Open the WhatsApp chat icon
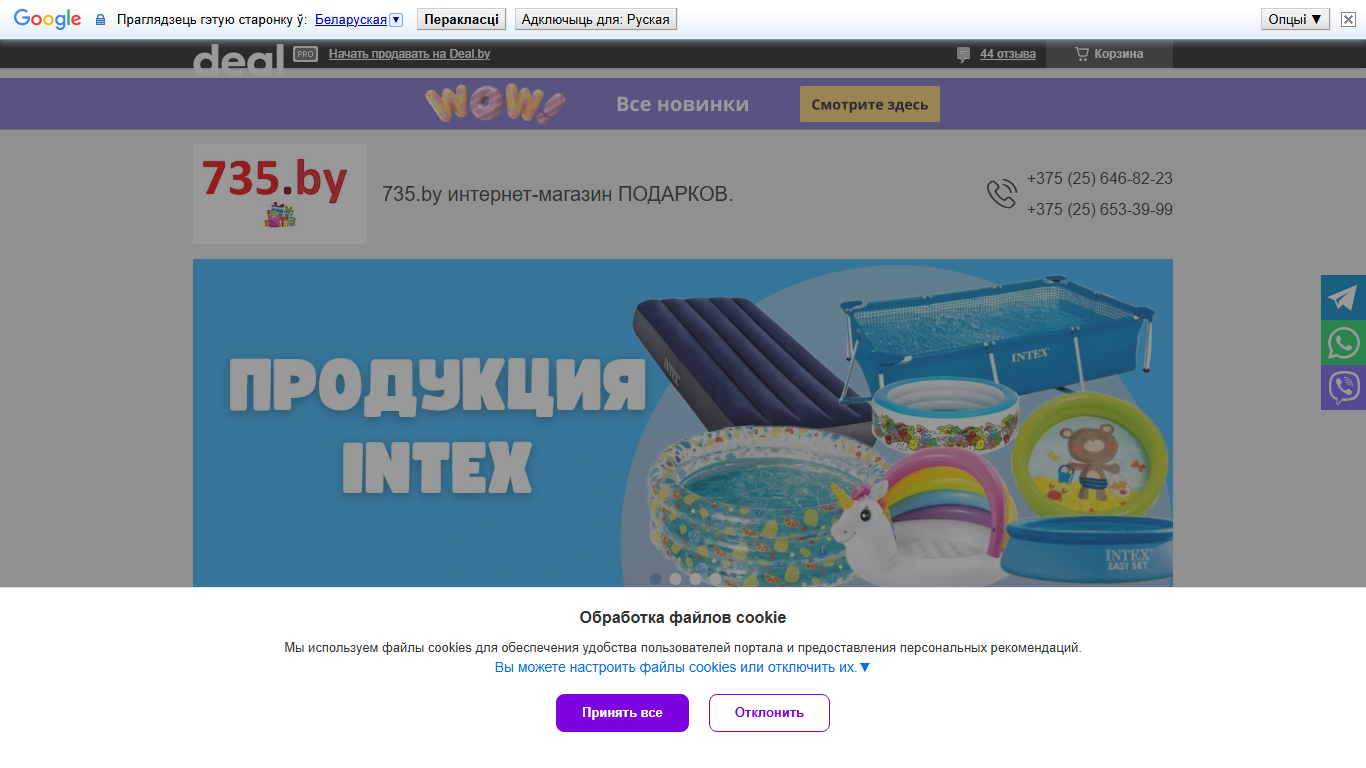Screen dimensions: 1366x768 pos(1343,343)
